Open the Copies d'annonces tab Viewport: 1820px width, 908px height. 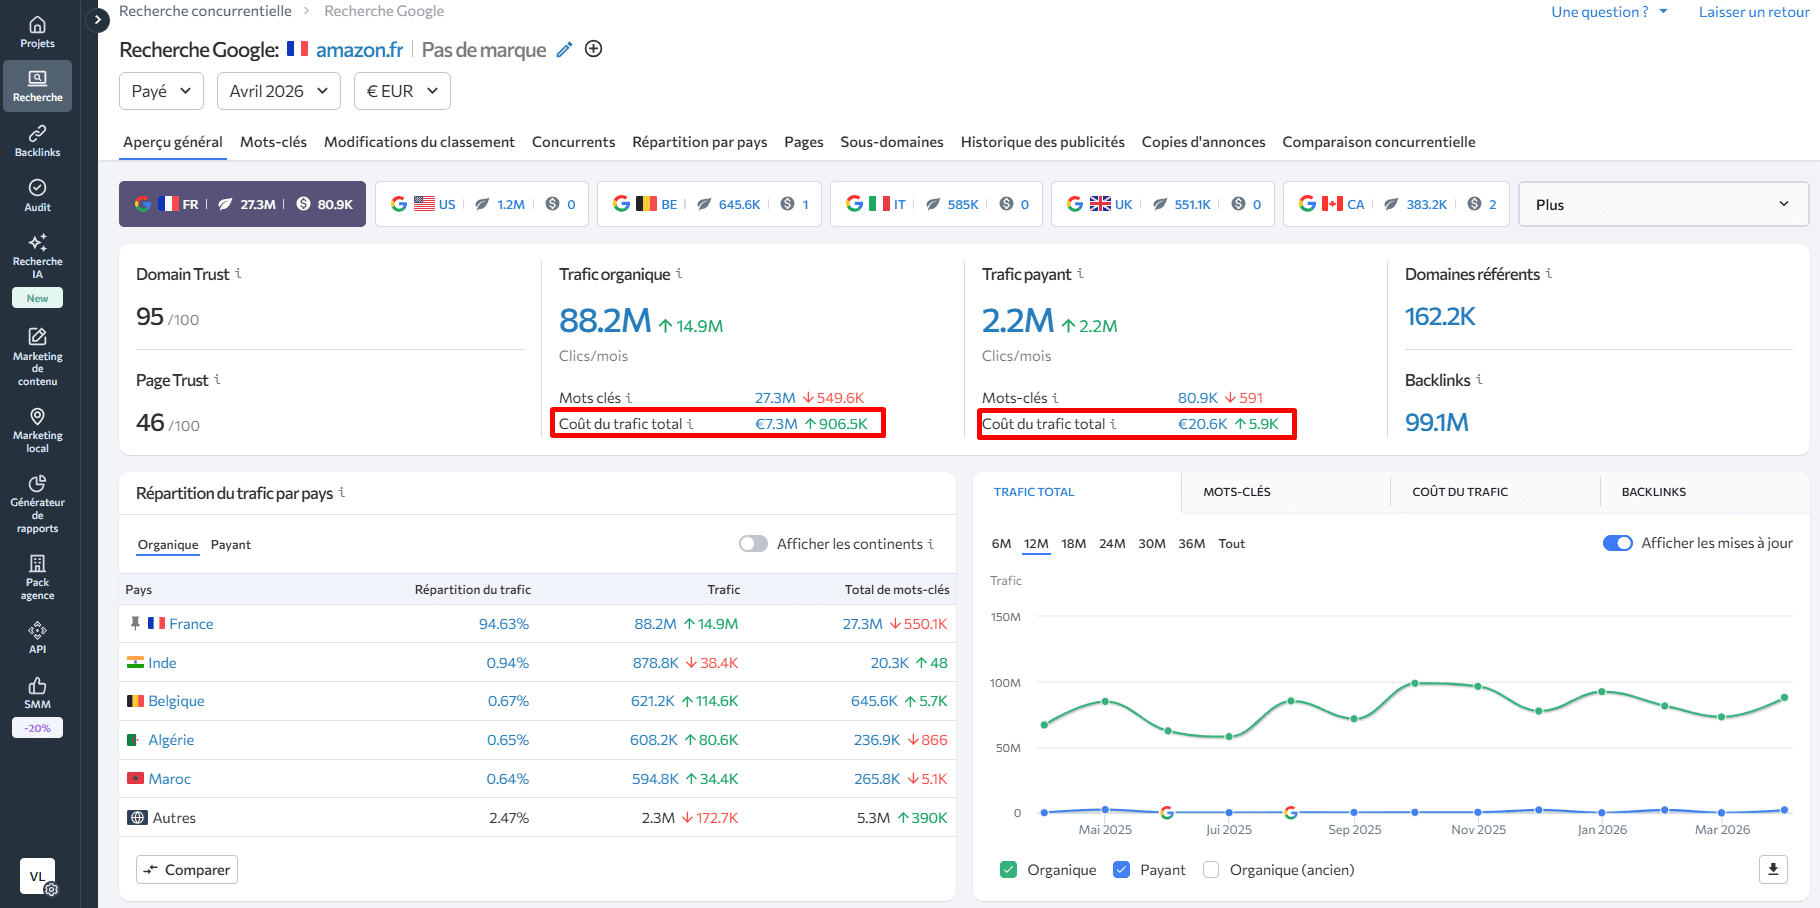[1204, 142]
